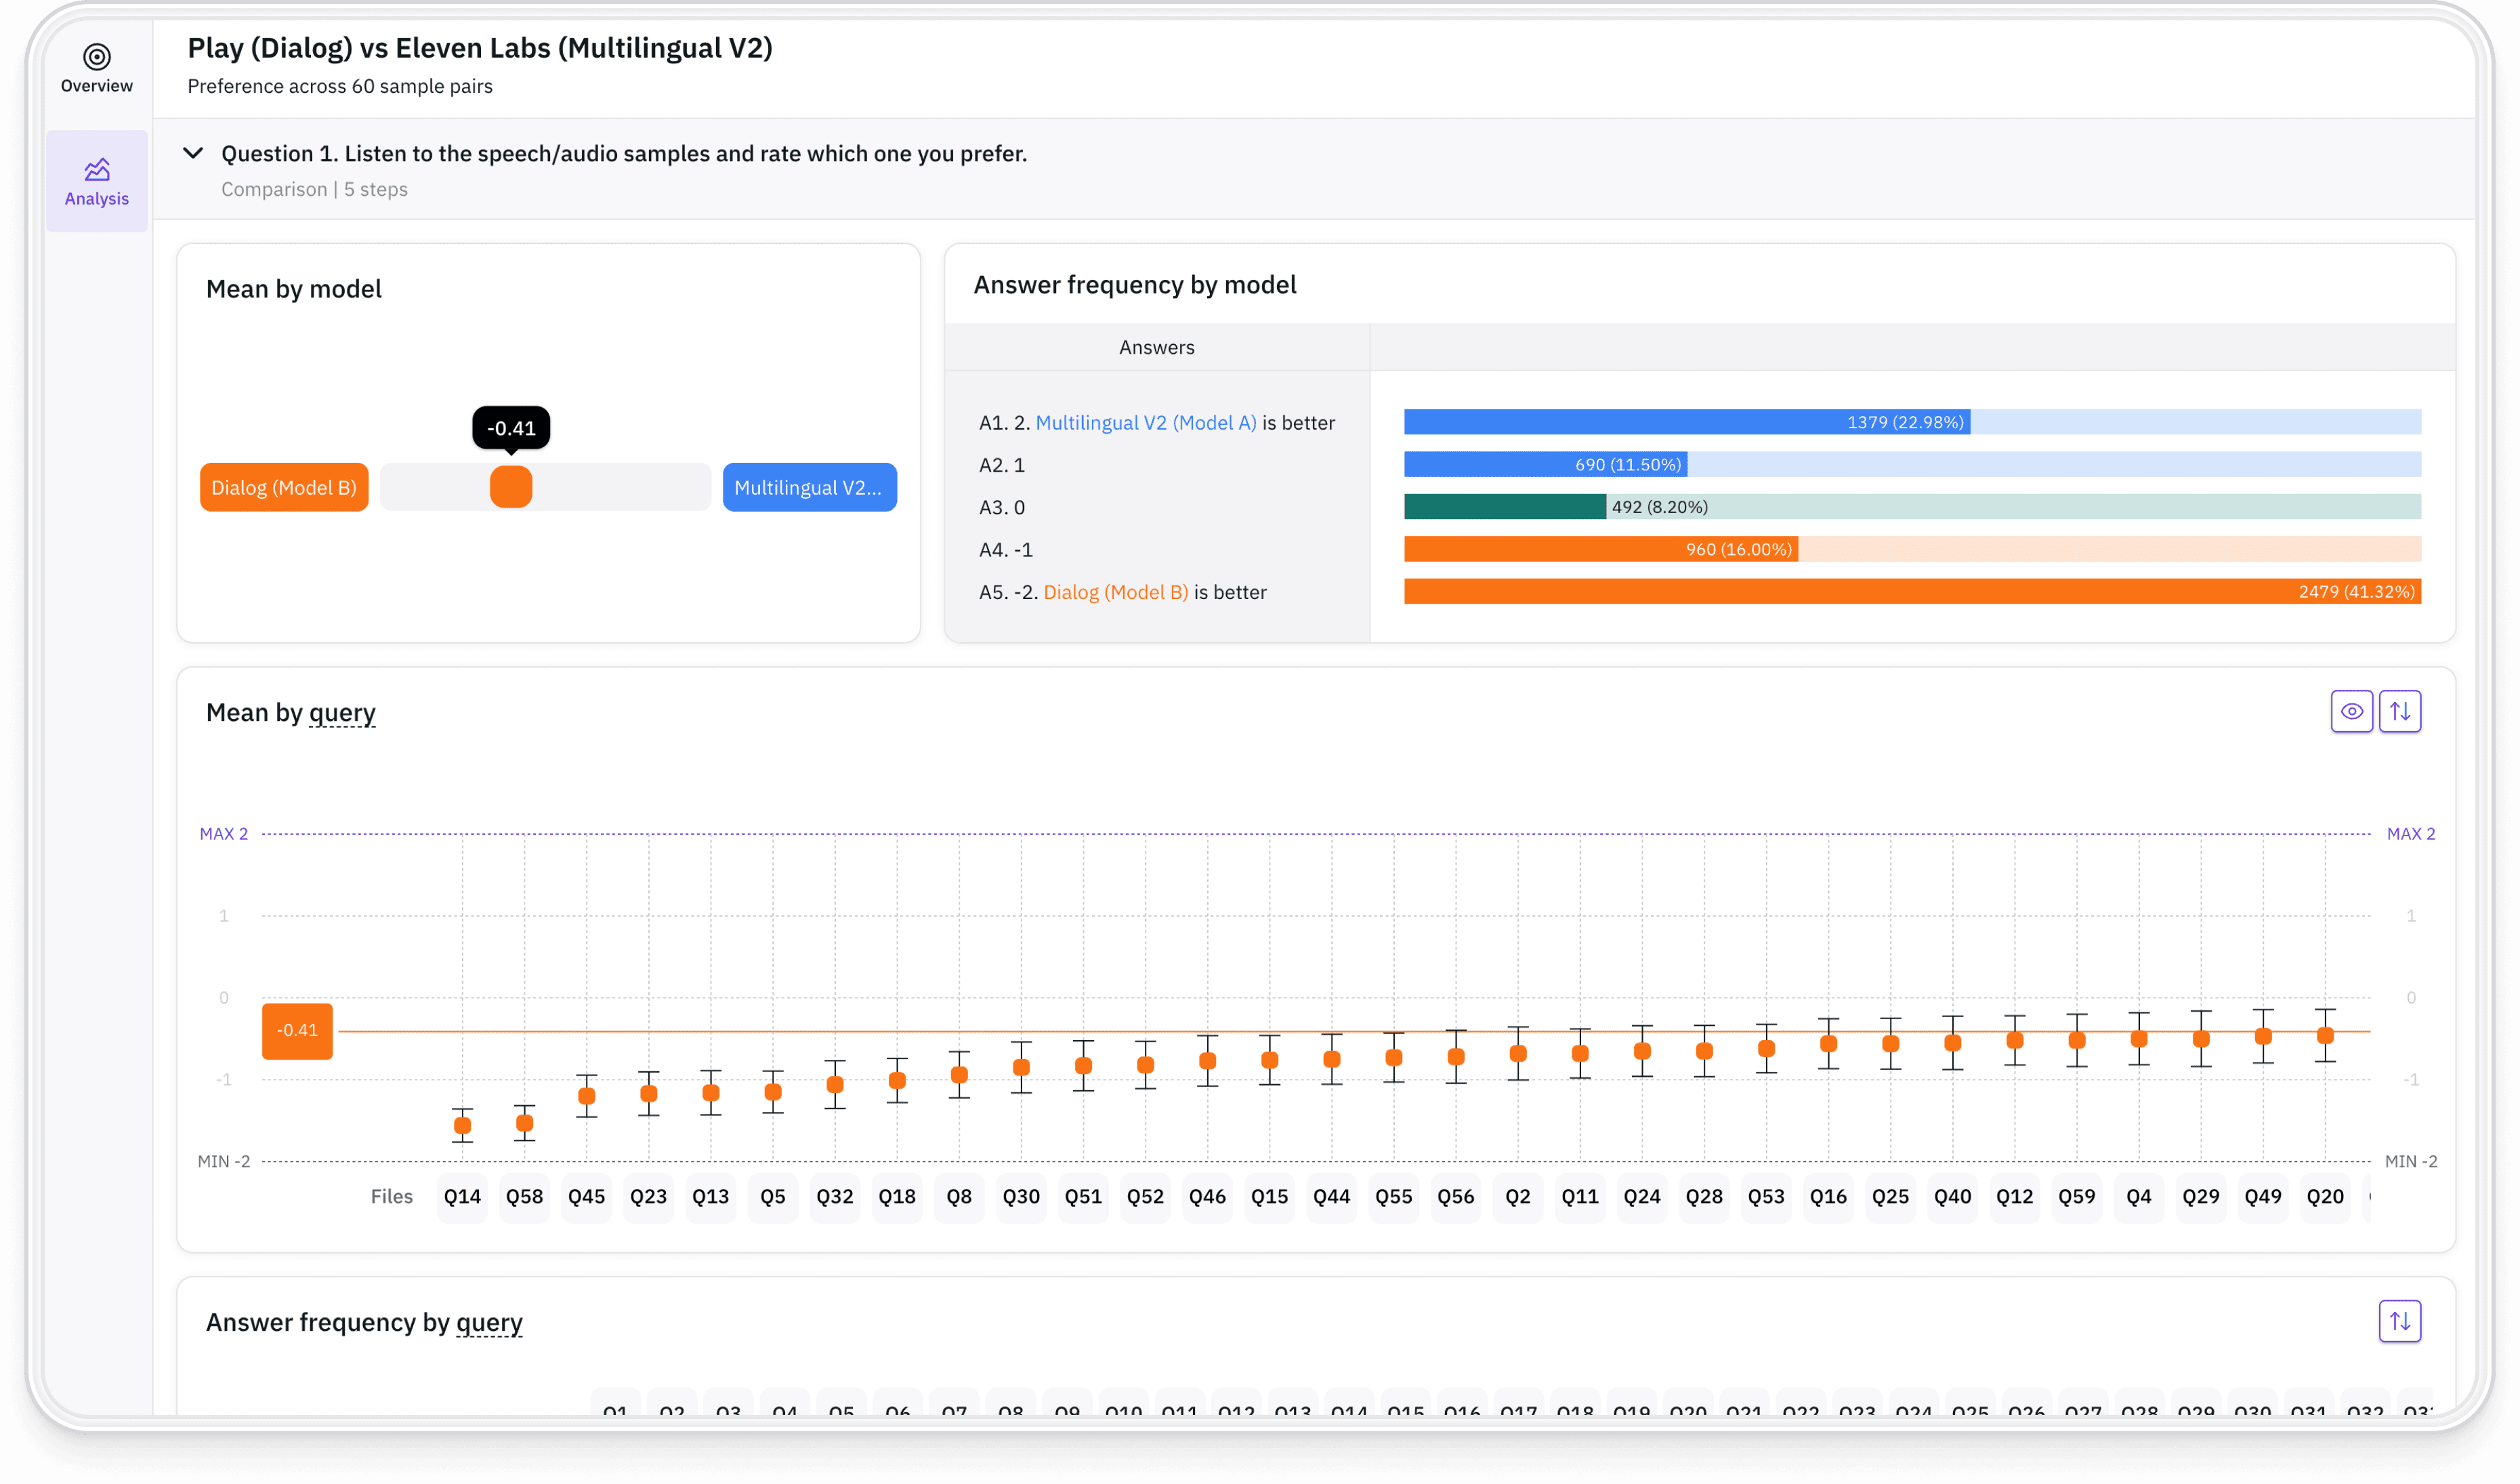This screenshot has width=2520, height=1484.
Task: Click answer row 'A4. -1'
Action: click(1006, 549)
